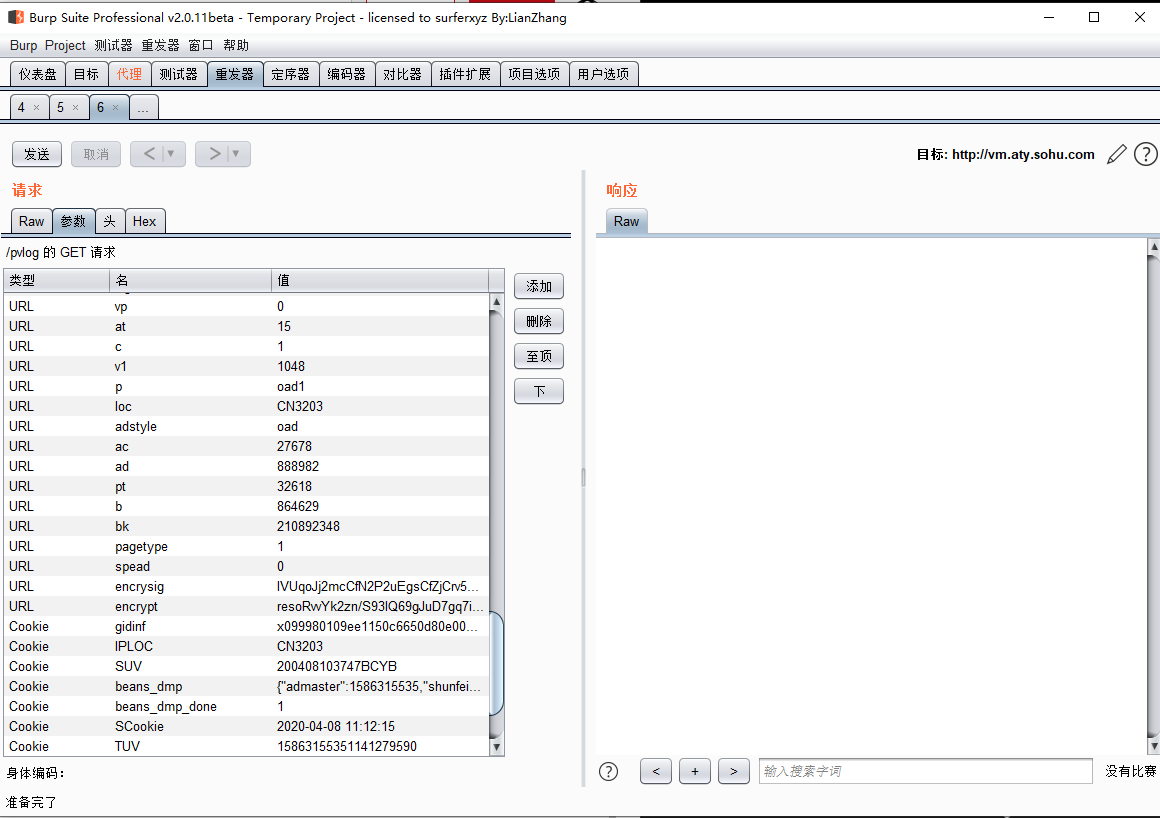Sort parameters by 值 column header

point(380,280)
